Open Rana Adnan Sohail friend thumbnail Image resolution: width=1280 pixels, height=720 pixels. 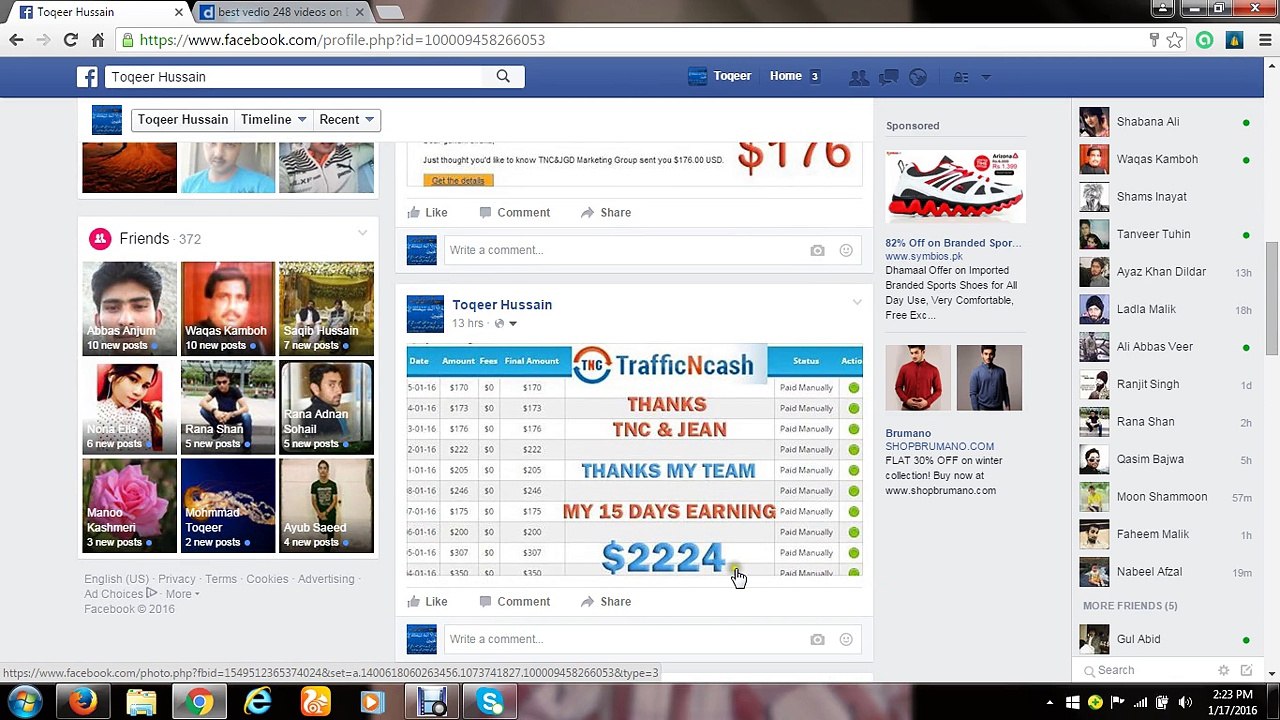[326, 407]
